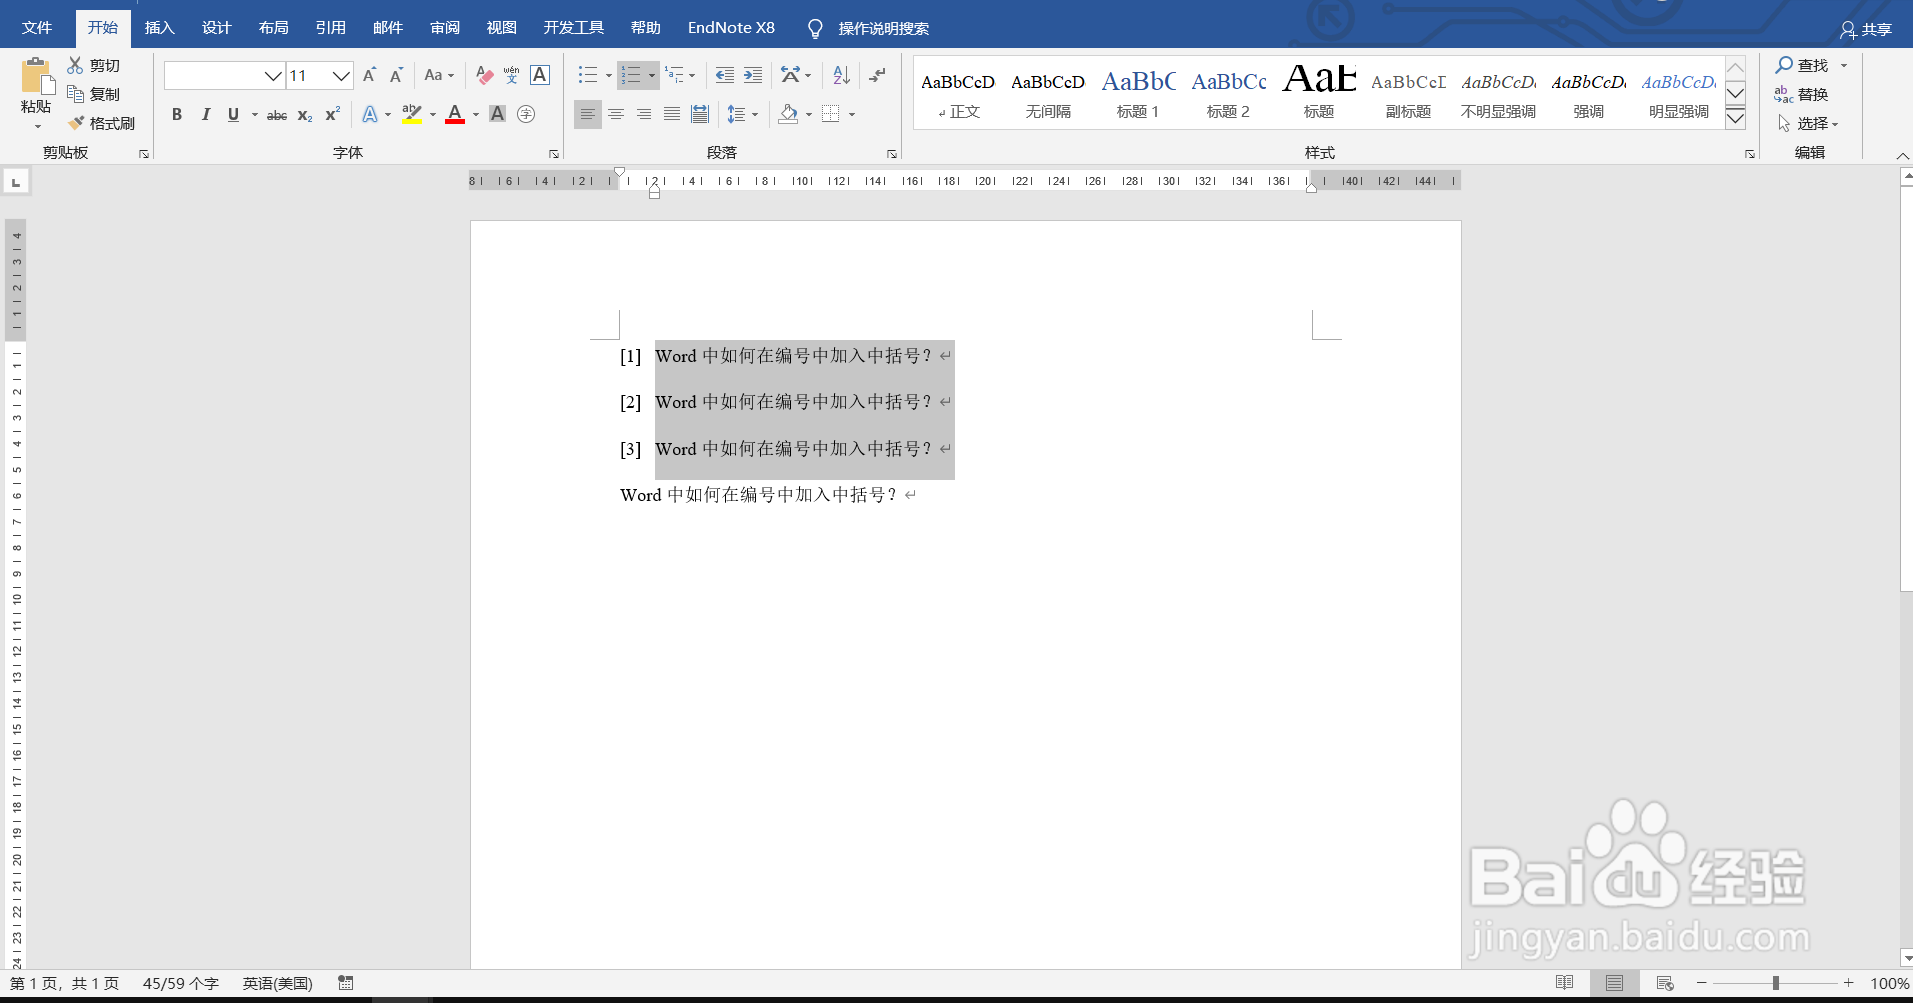
Task: Click the macro recording status bar icon
Action: point(346,983)
